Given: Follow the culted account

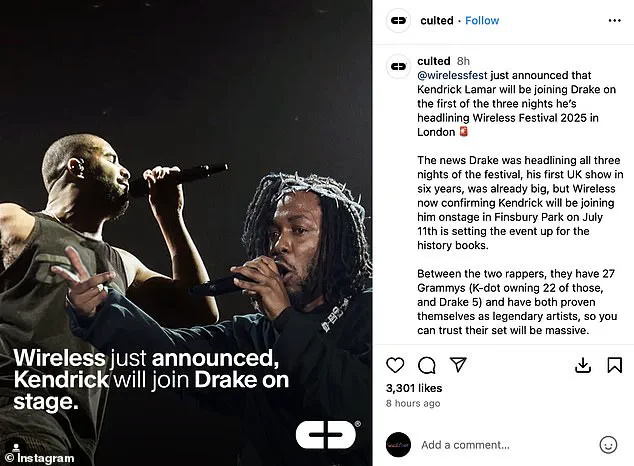Looking at the screenshot, I should [x=482, y=21].
